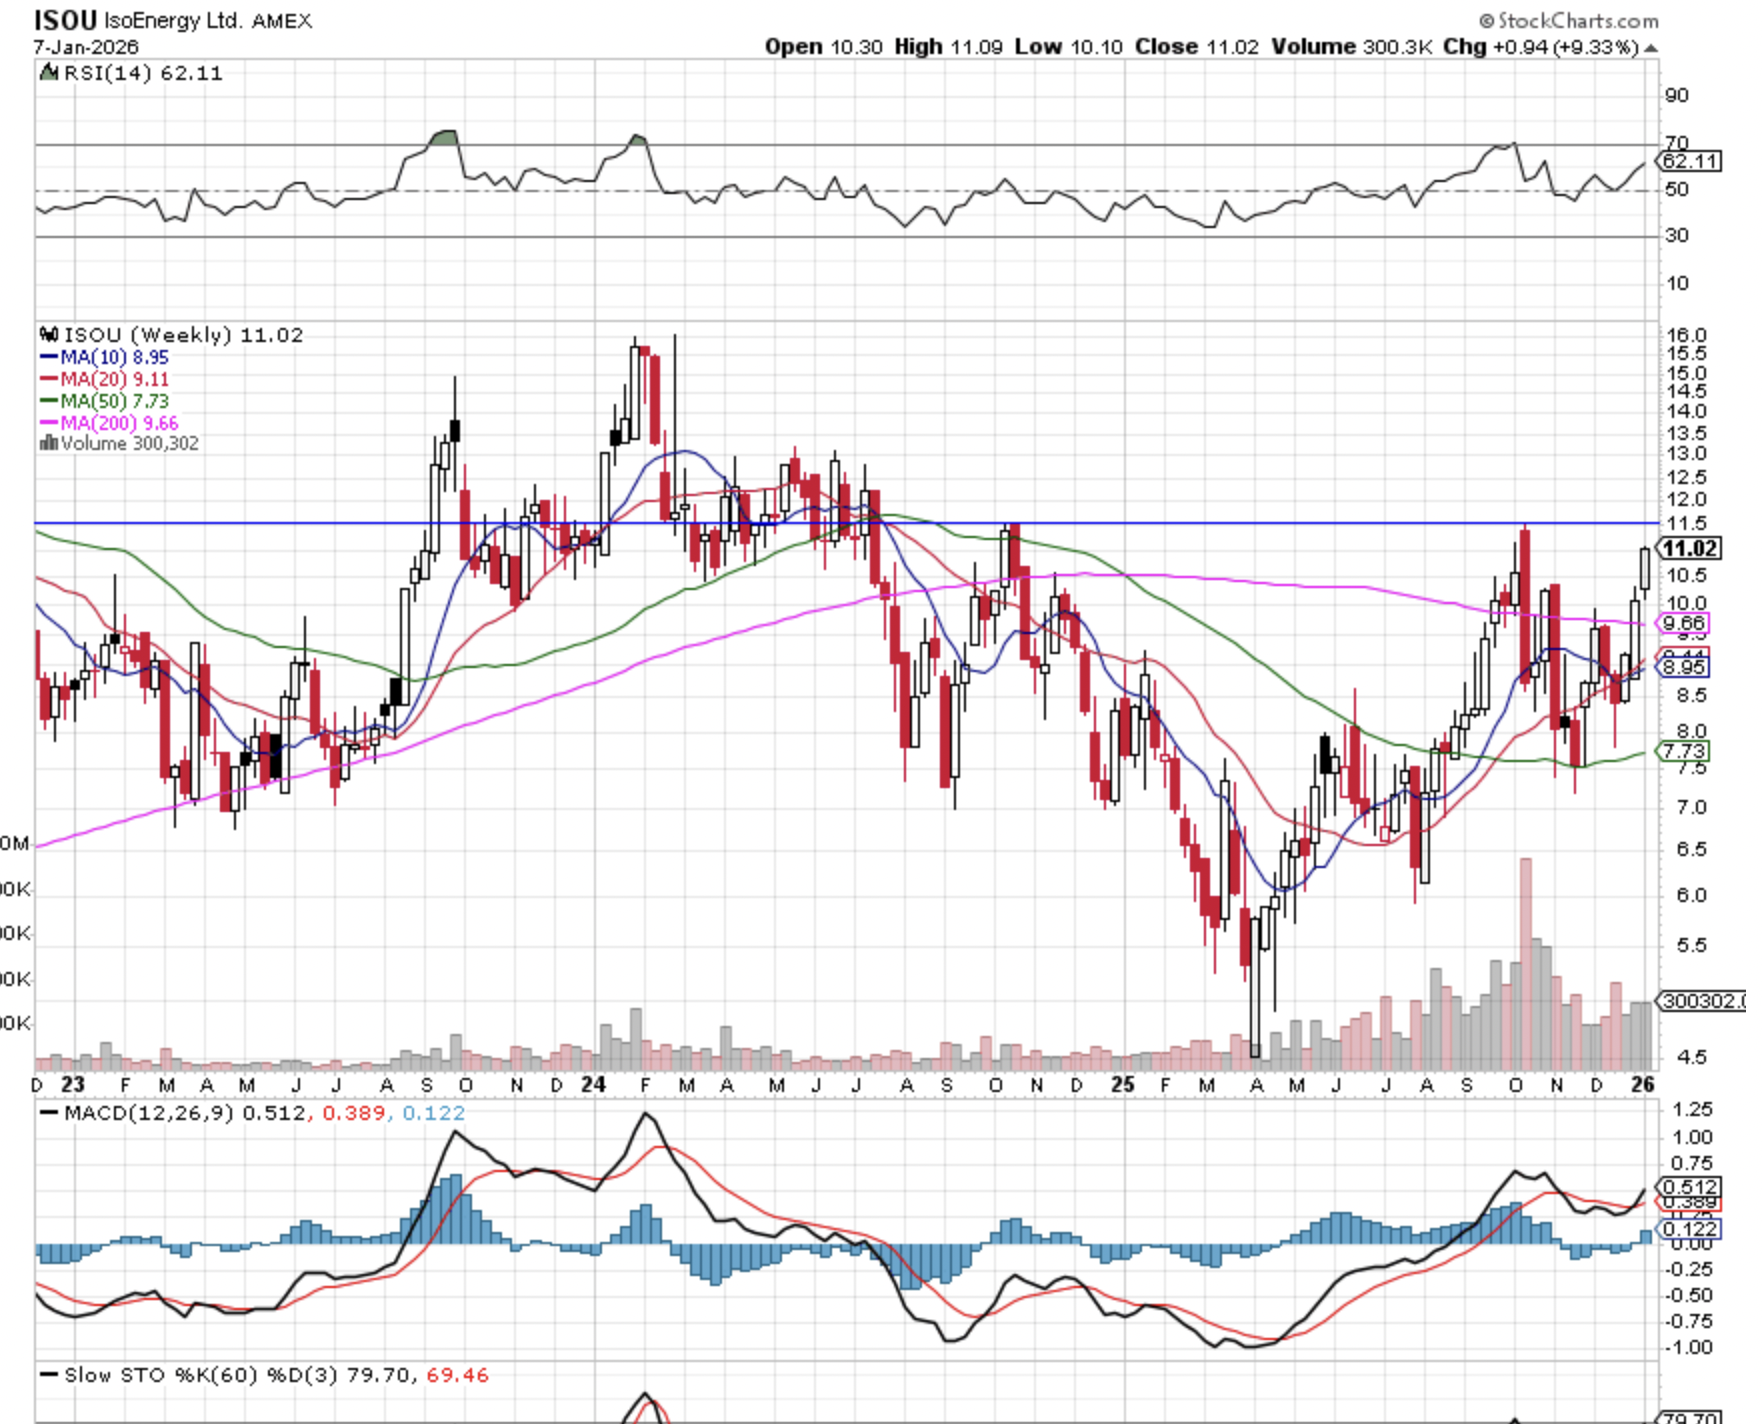Click the up arrow after Chg percentage
The image size is (1762, 1424).
point(1650,48)
